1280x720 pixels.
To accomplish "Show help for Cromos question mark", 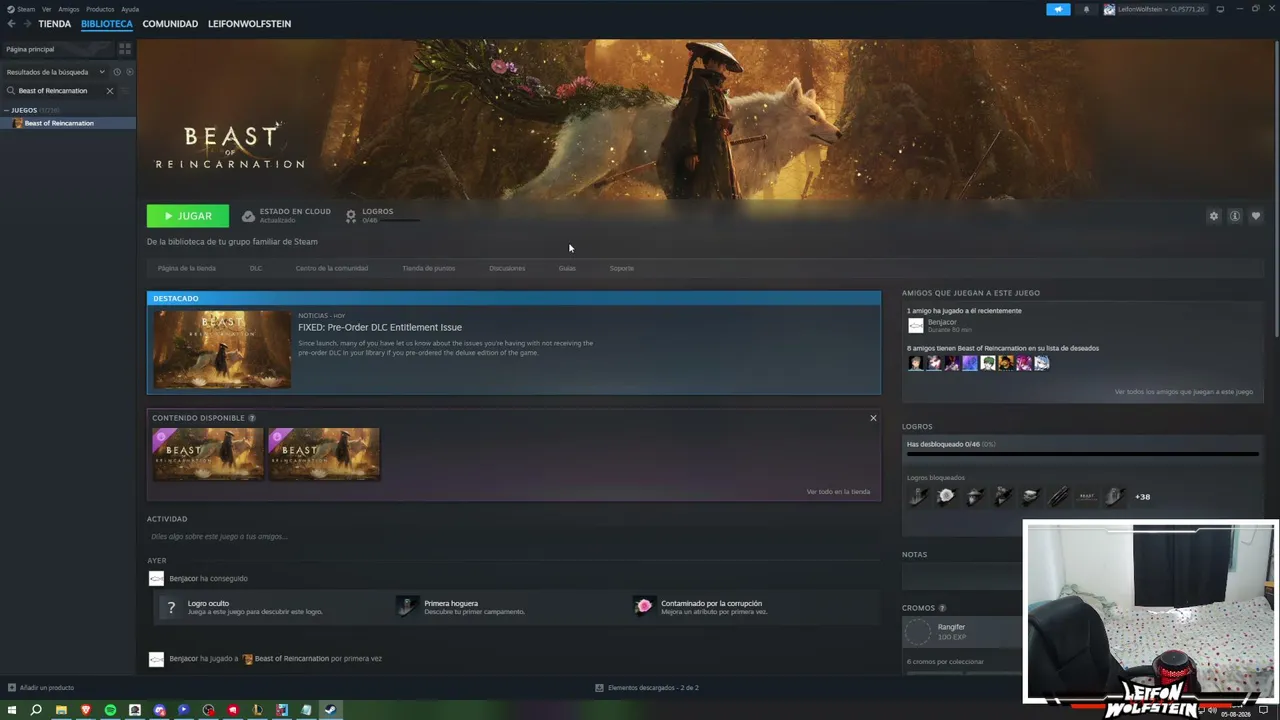I will pyautogui.click(x=942, y=608).
